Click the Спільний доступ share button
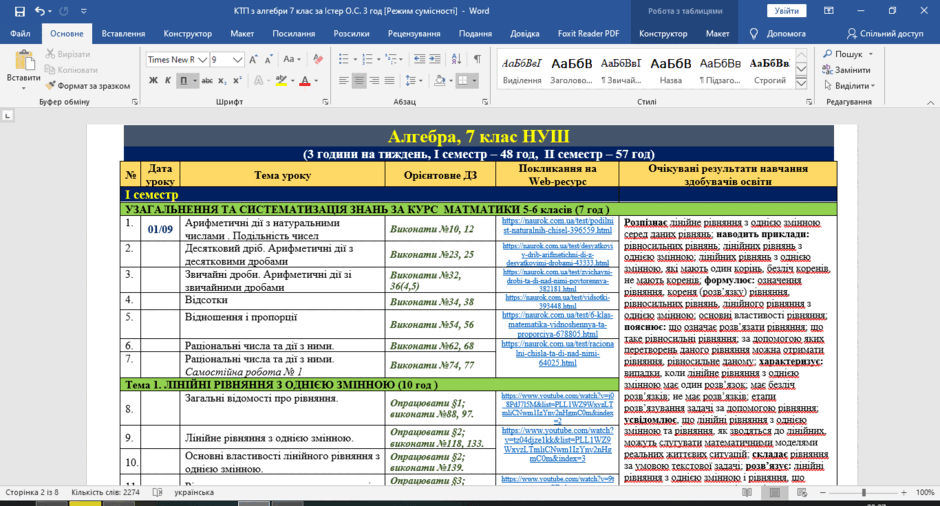 click(885, 34)
